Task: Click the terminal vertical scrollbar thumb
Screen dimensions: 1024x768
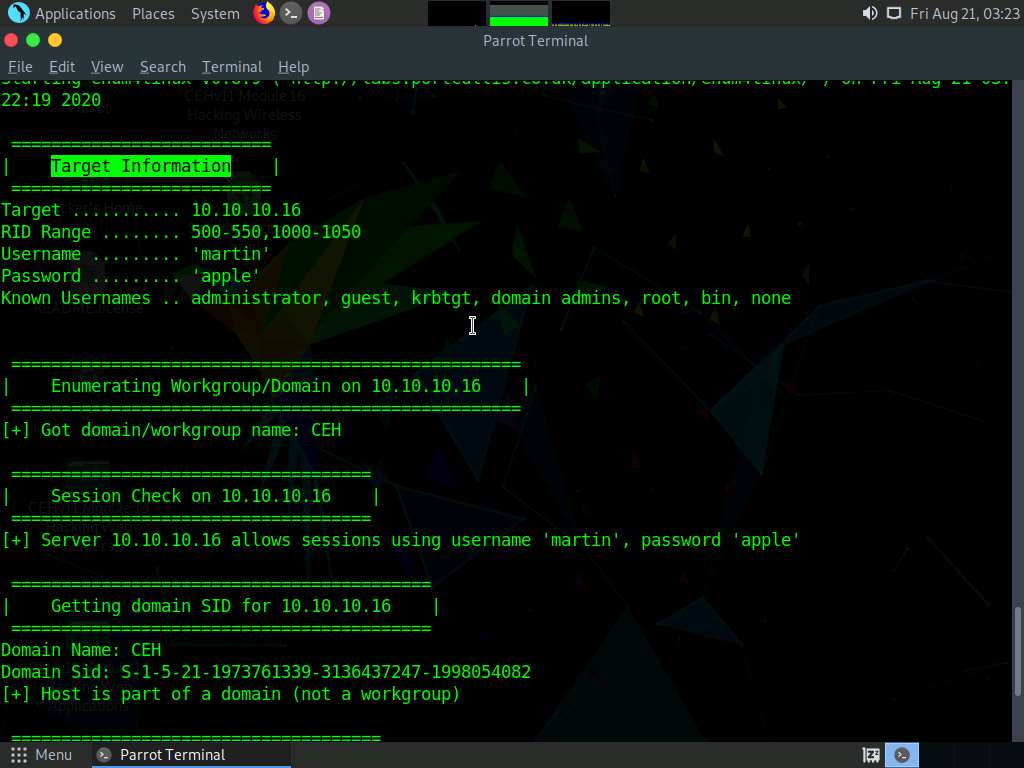Action: click(1017, 651)
